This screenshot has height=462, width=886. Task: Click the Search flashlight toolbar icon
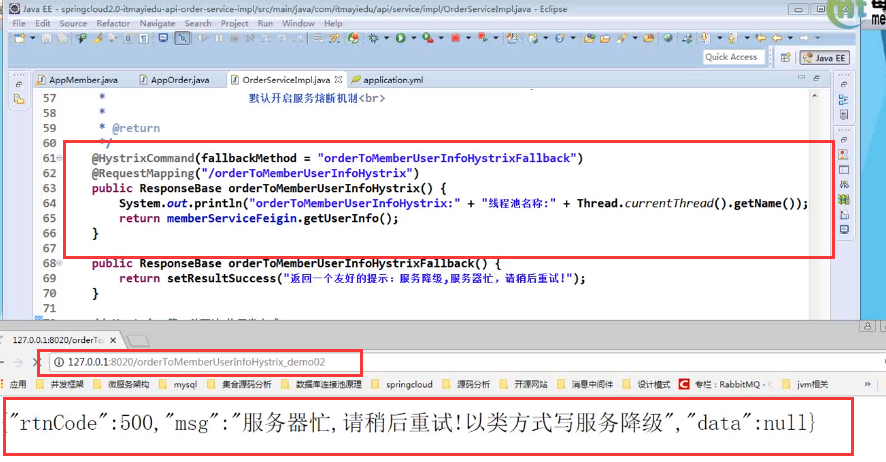coord(622,38)
